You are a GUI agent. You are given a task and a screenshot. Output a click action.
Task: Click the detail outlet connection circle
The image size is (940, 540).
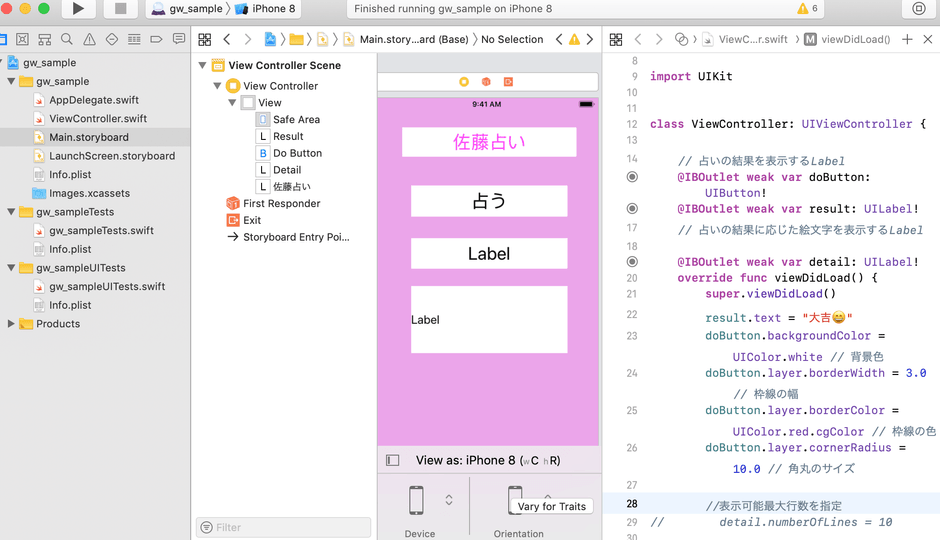631,262
